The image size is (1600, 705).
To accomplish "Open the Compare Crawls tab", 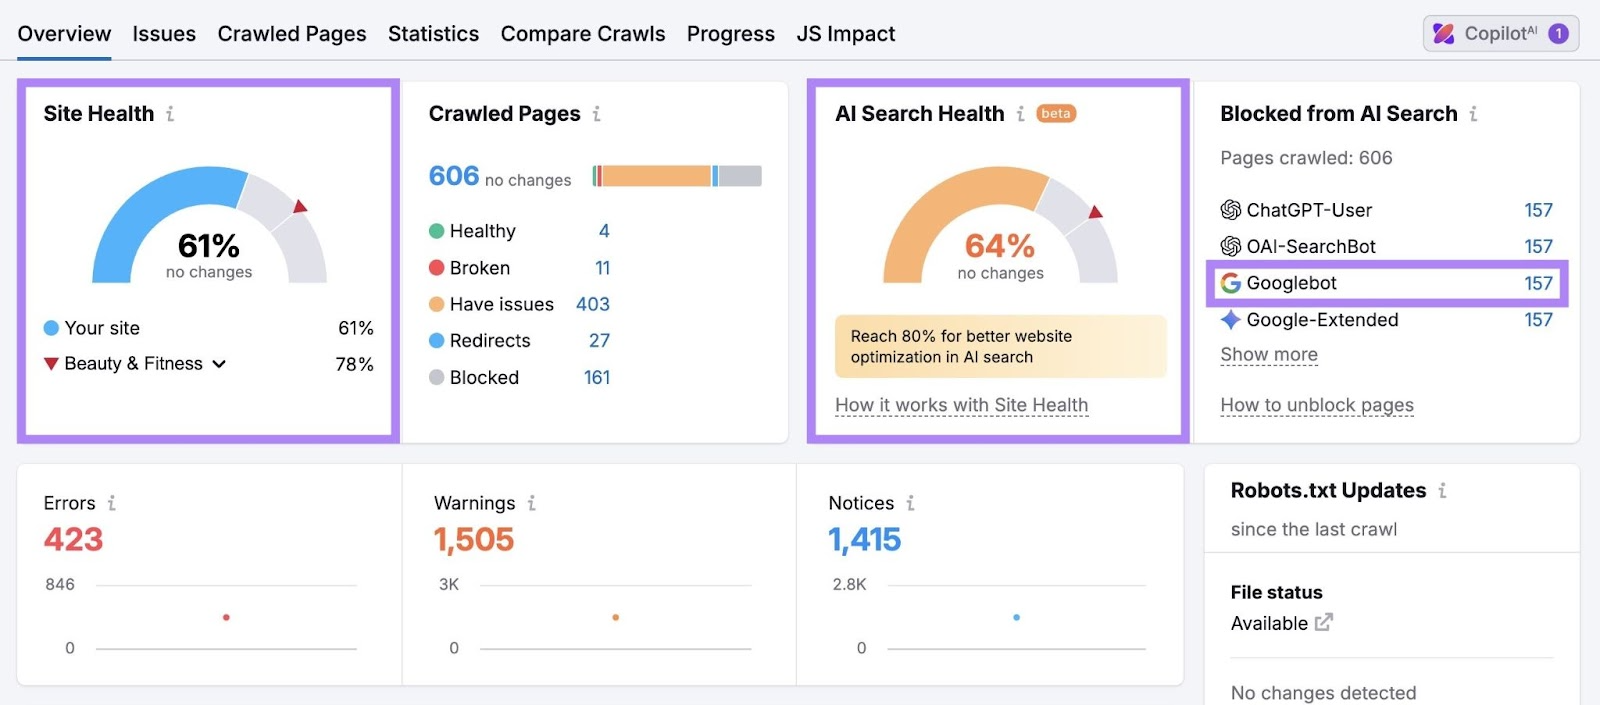I will coord(582,34).
